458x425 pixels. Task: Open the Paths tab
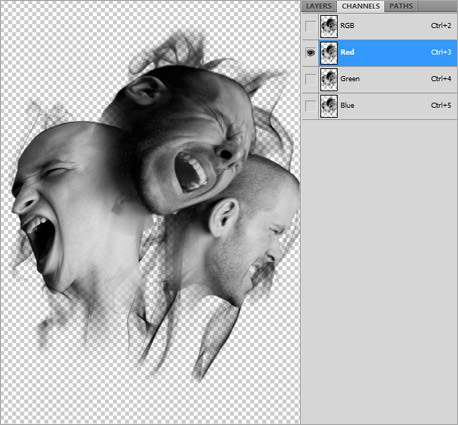pyautogui.click(x=401, y=6)
